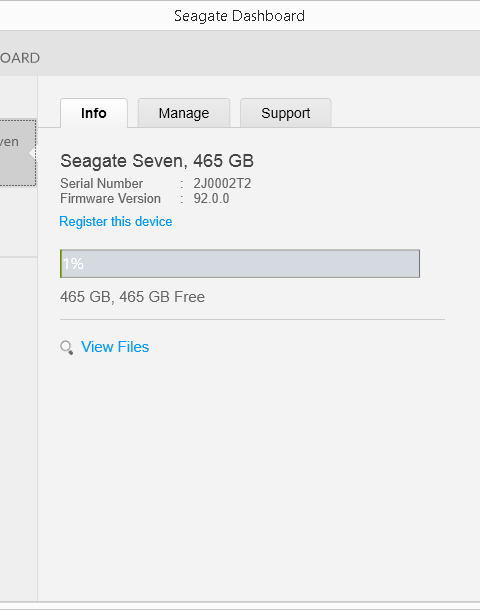The width and height of the screenshot is (480, 610).
Task: Click the Register this device link
Action: [x=116, y=221]
